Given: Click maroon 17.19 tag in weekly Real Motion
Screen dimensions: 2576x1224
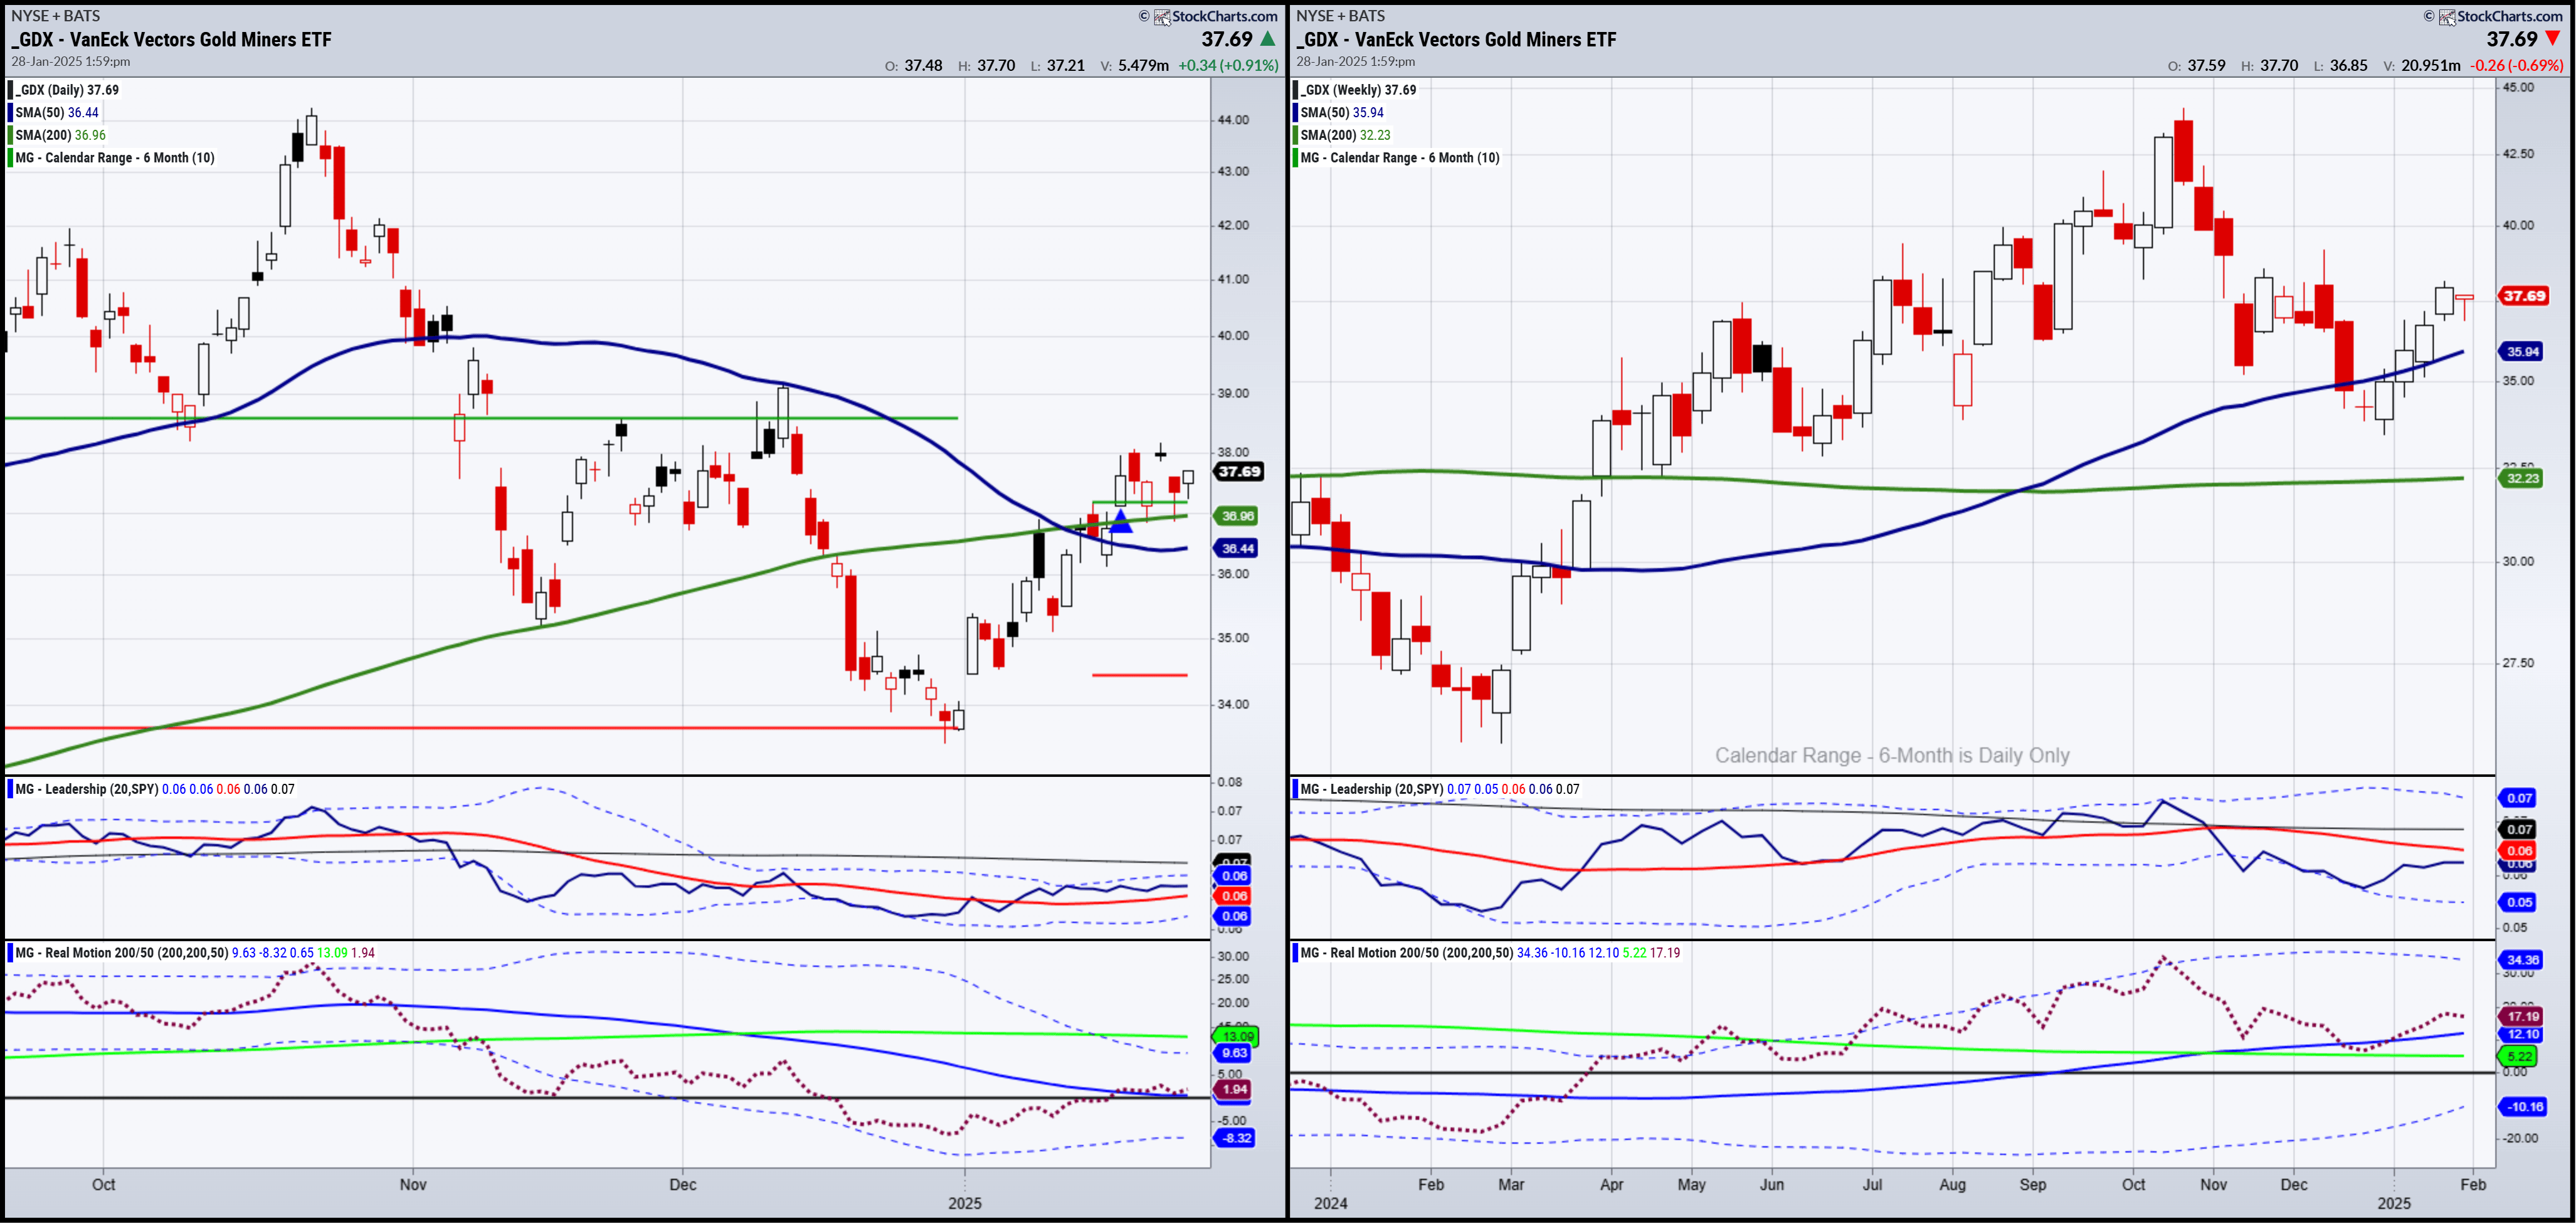Looking at the screenshot, I should (2521, 1017).
